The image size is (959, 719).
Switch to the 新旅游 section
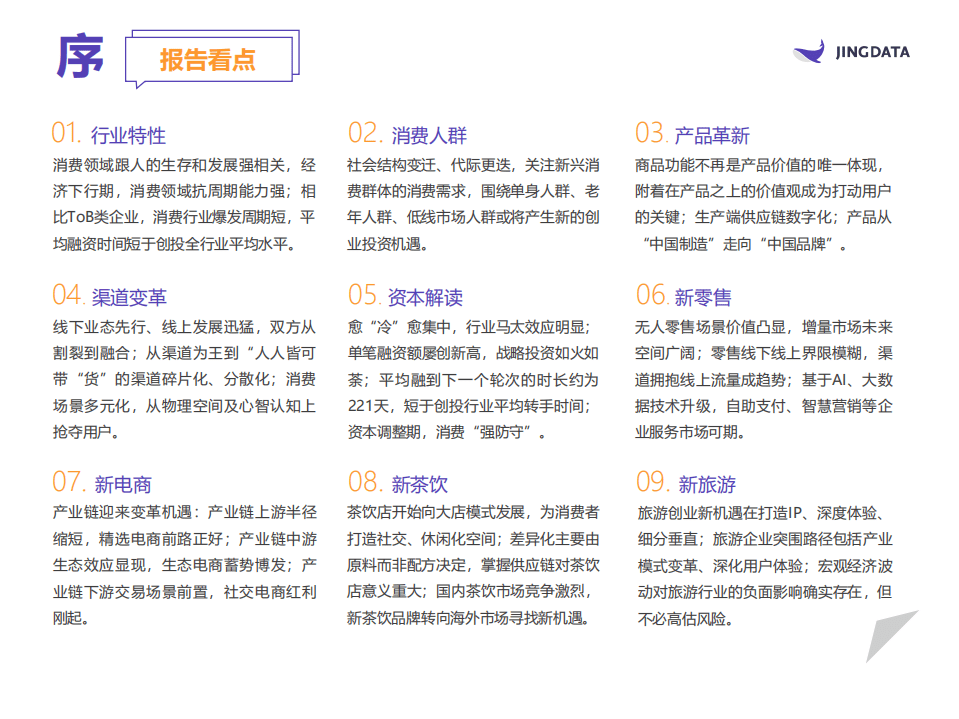point(706,484)
